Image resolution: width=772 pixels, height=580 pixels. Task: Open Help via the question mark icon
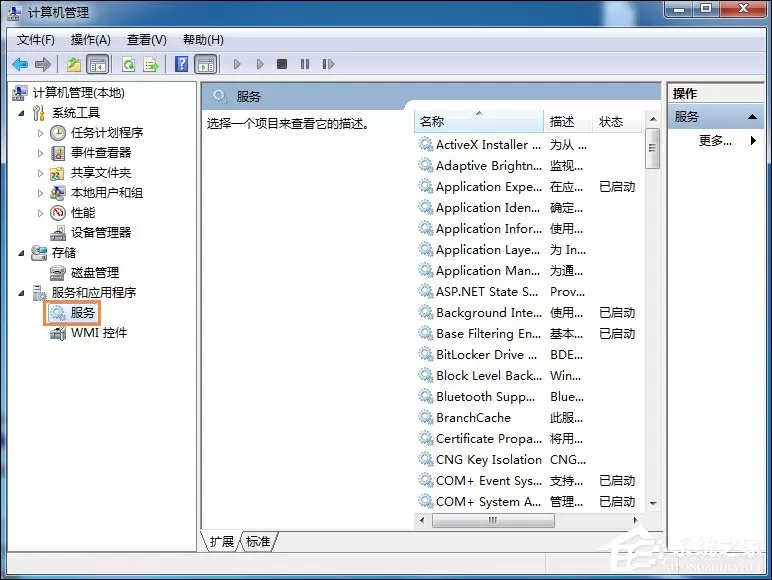[x=182, y=64]
